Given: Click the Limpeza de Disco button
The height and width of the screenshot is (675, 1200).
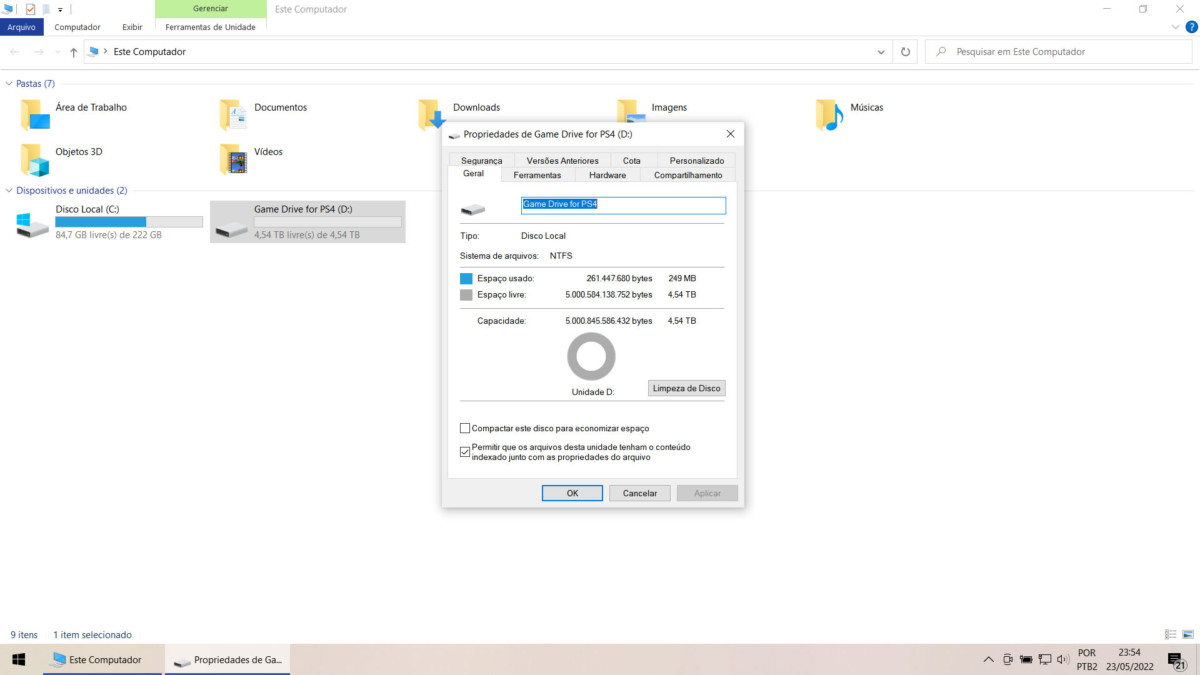Looking at the screenshot, I should pos(686,388).
